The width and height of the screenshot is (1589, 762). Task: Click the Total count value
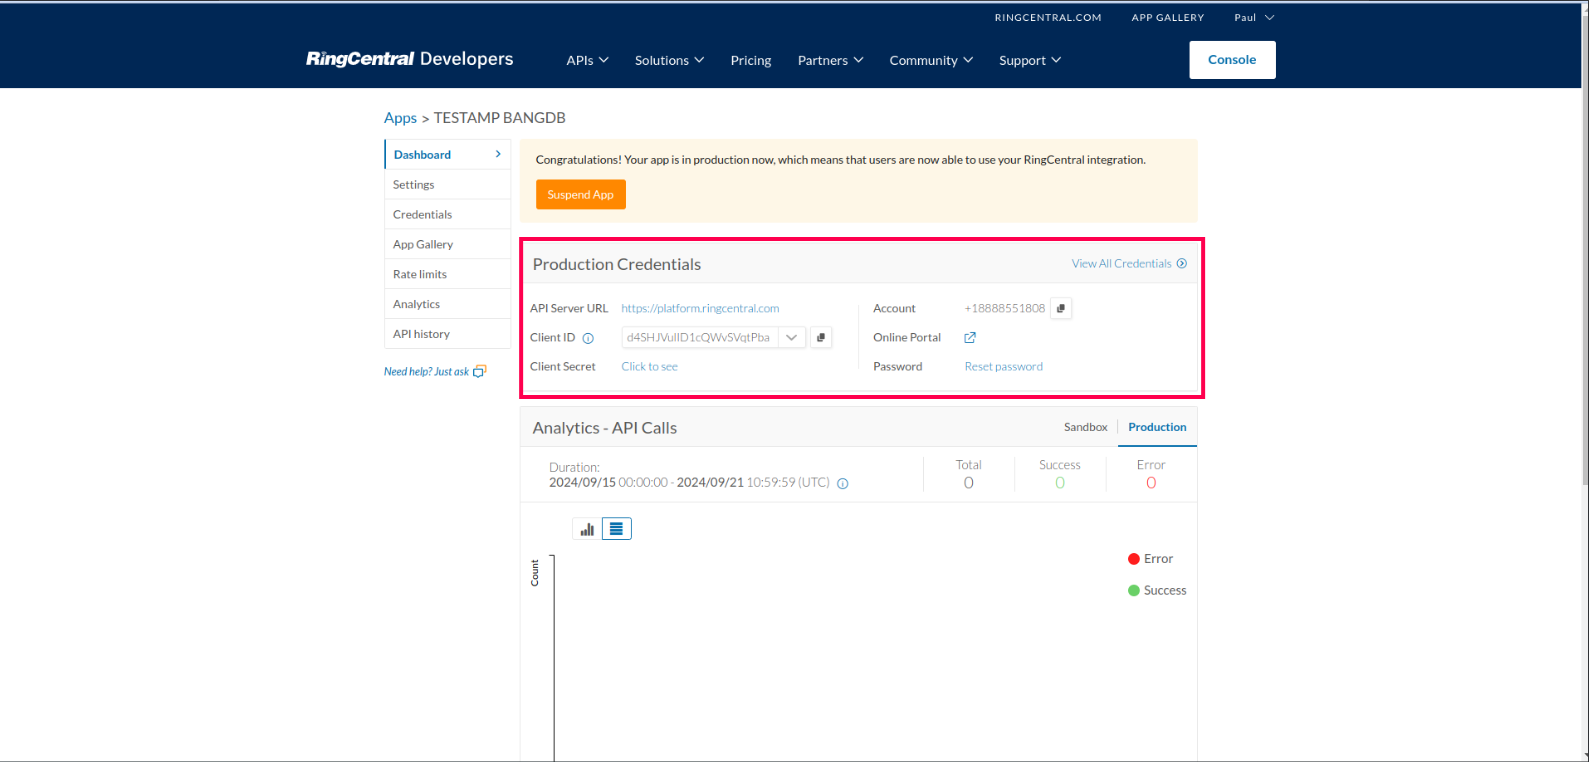[968, 483]
